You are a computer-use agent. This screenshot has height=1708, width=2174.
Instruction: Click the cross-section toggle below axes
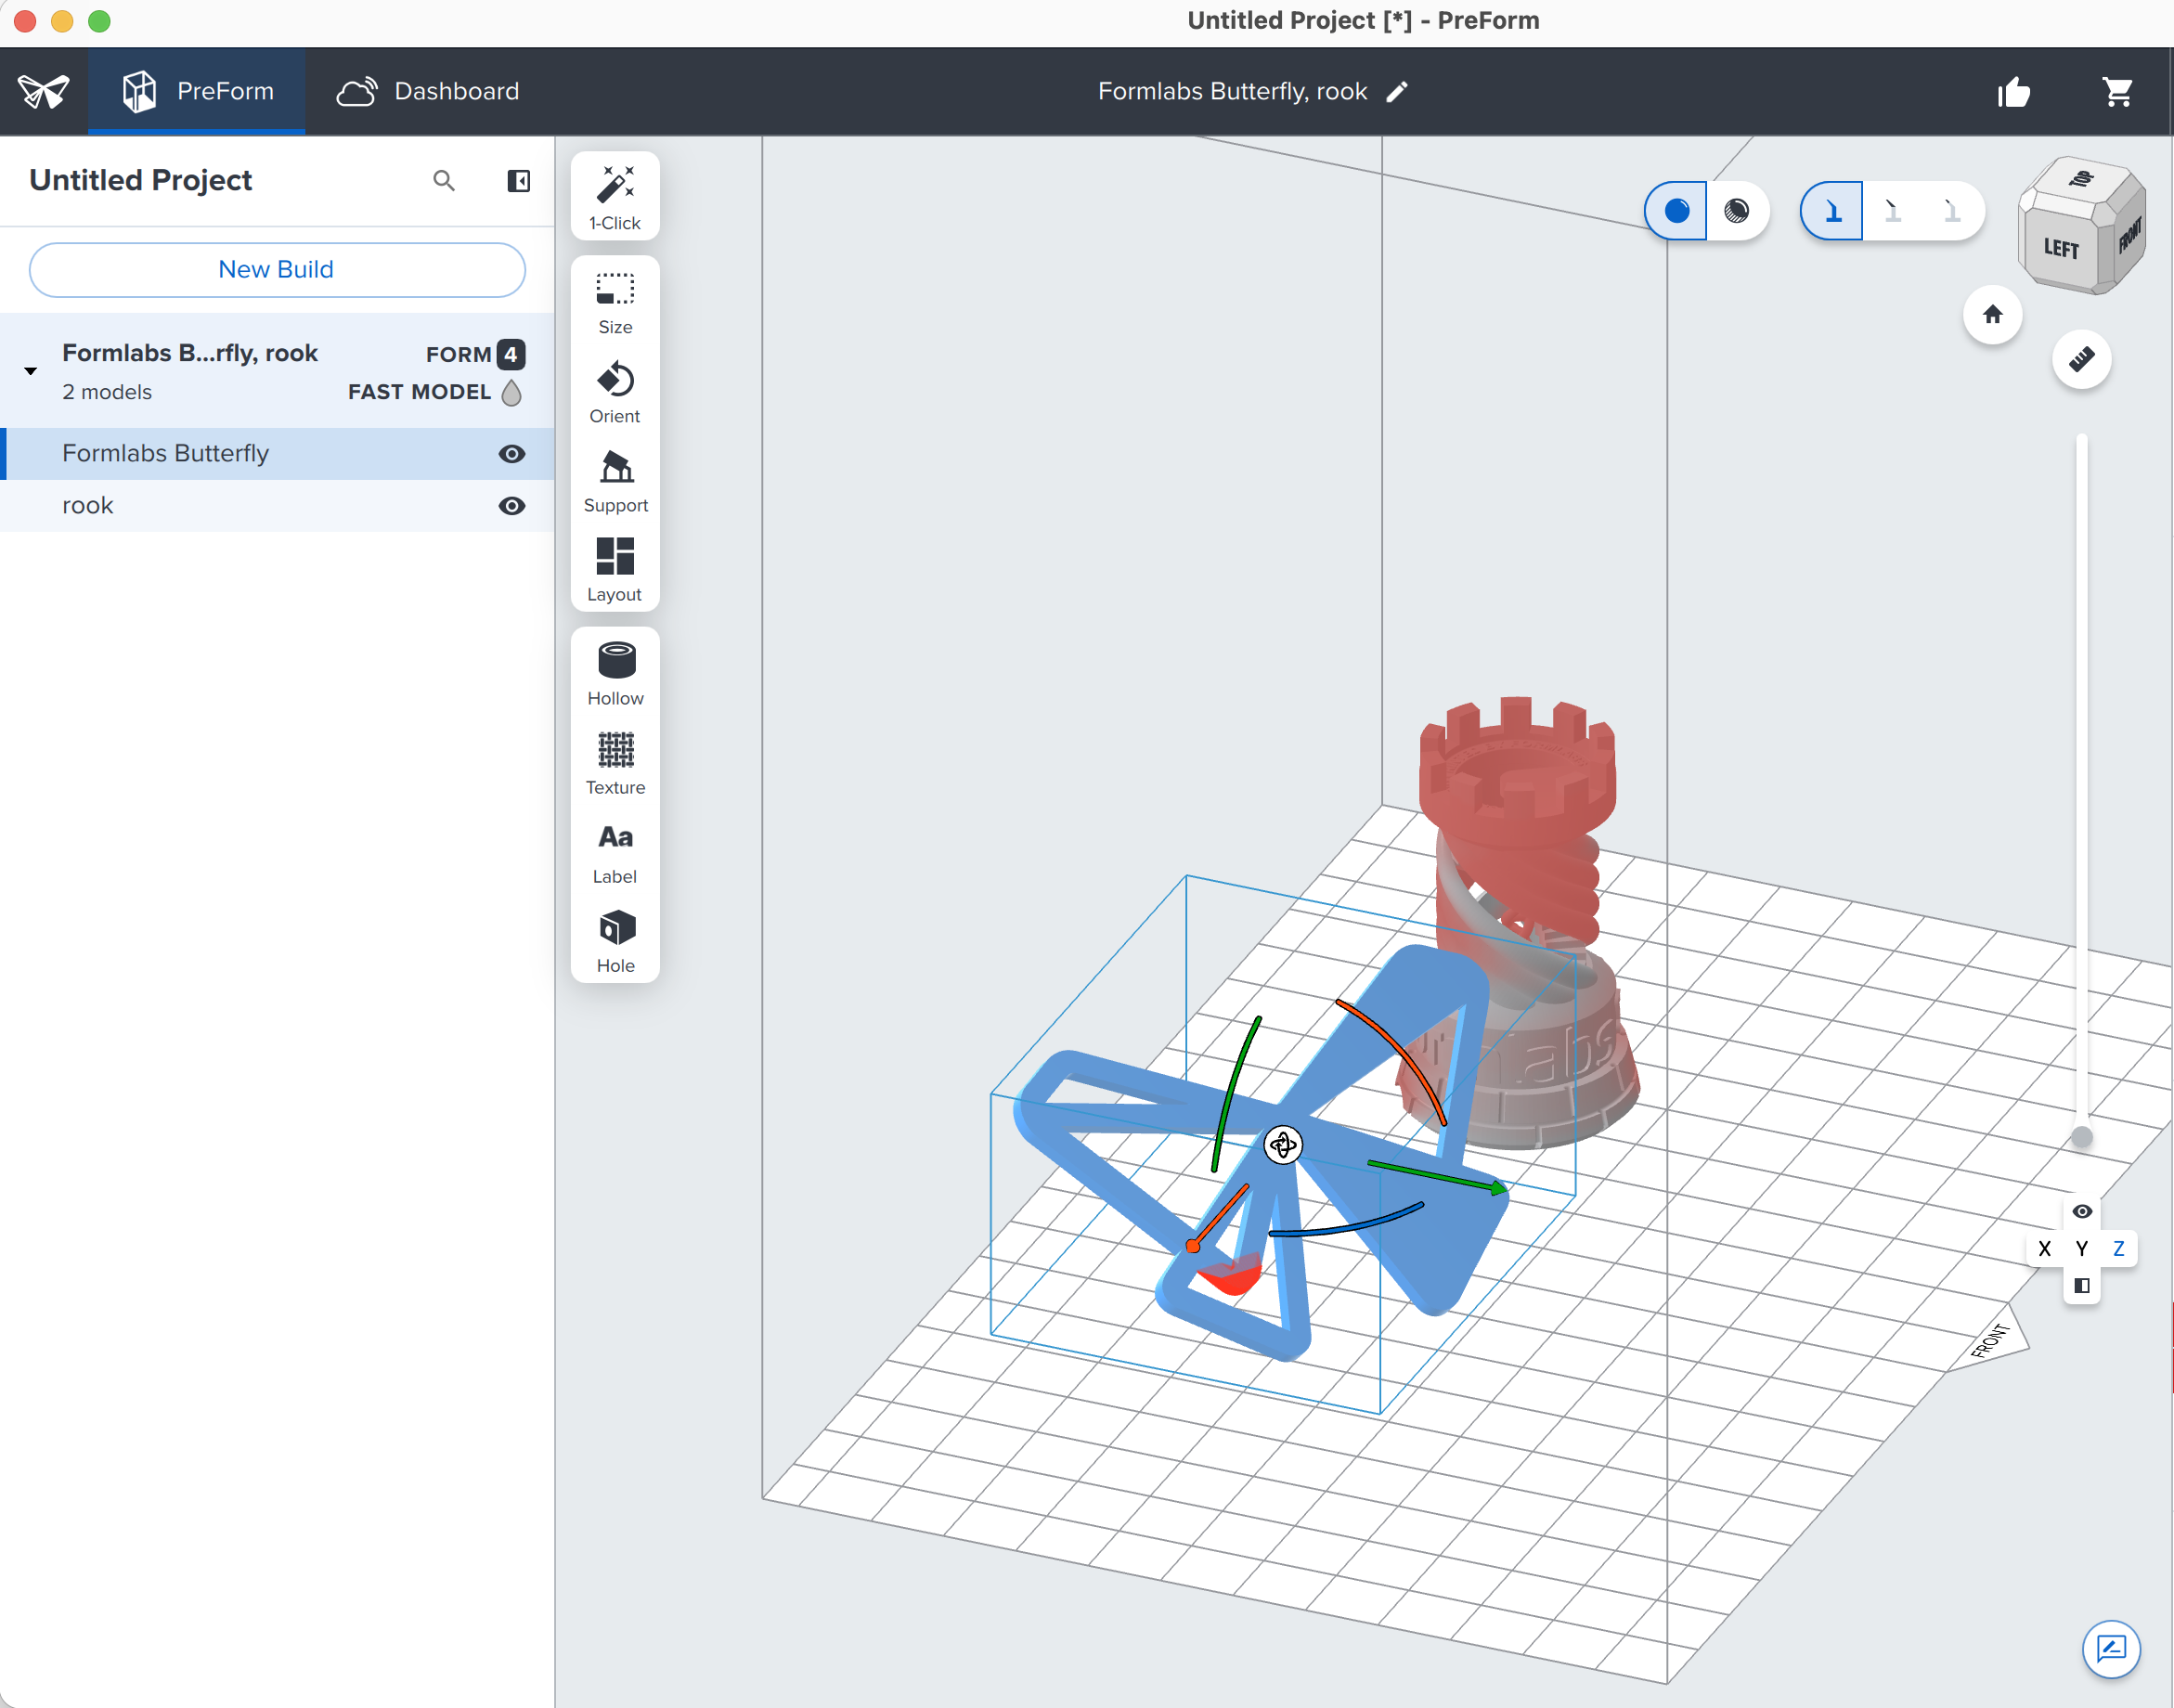[x=2081, y=1285]
